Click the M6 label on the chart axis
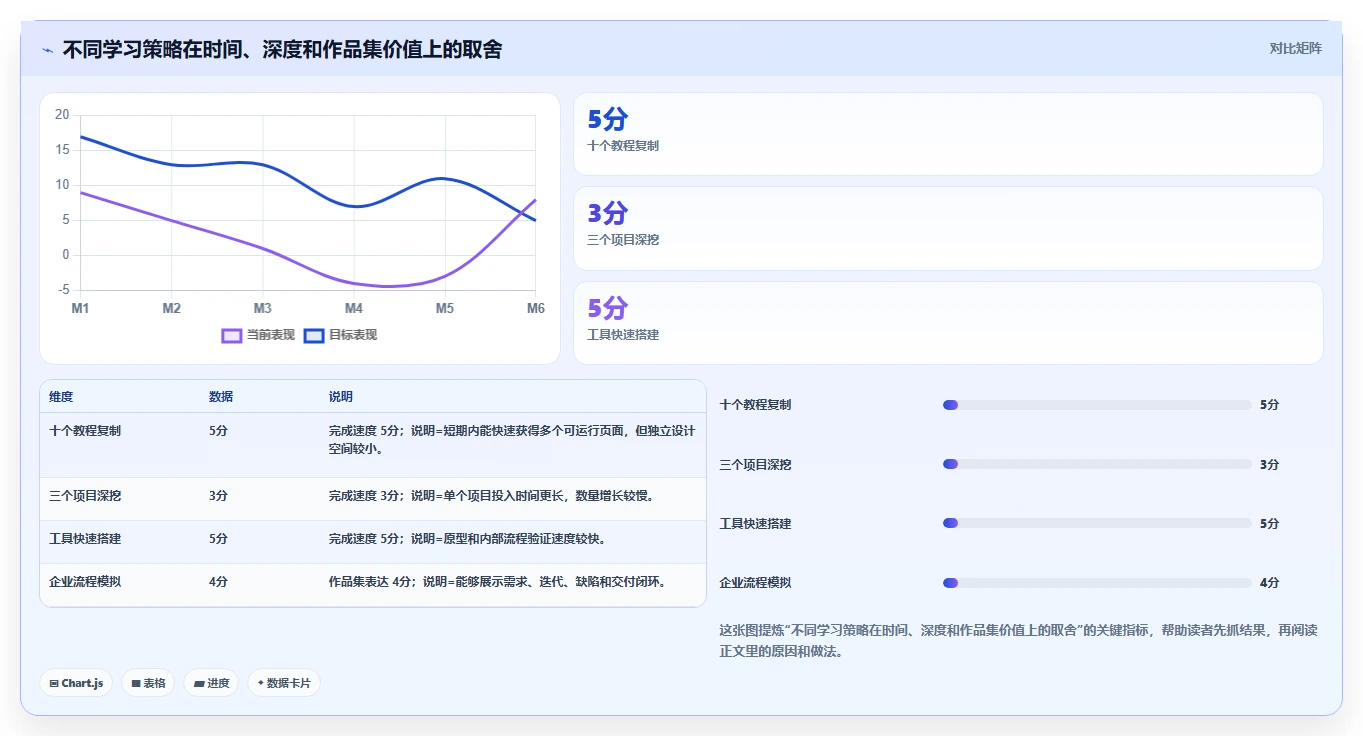The width and height of the screenshot is (1363, 736). click(536, 308)
